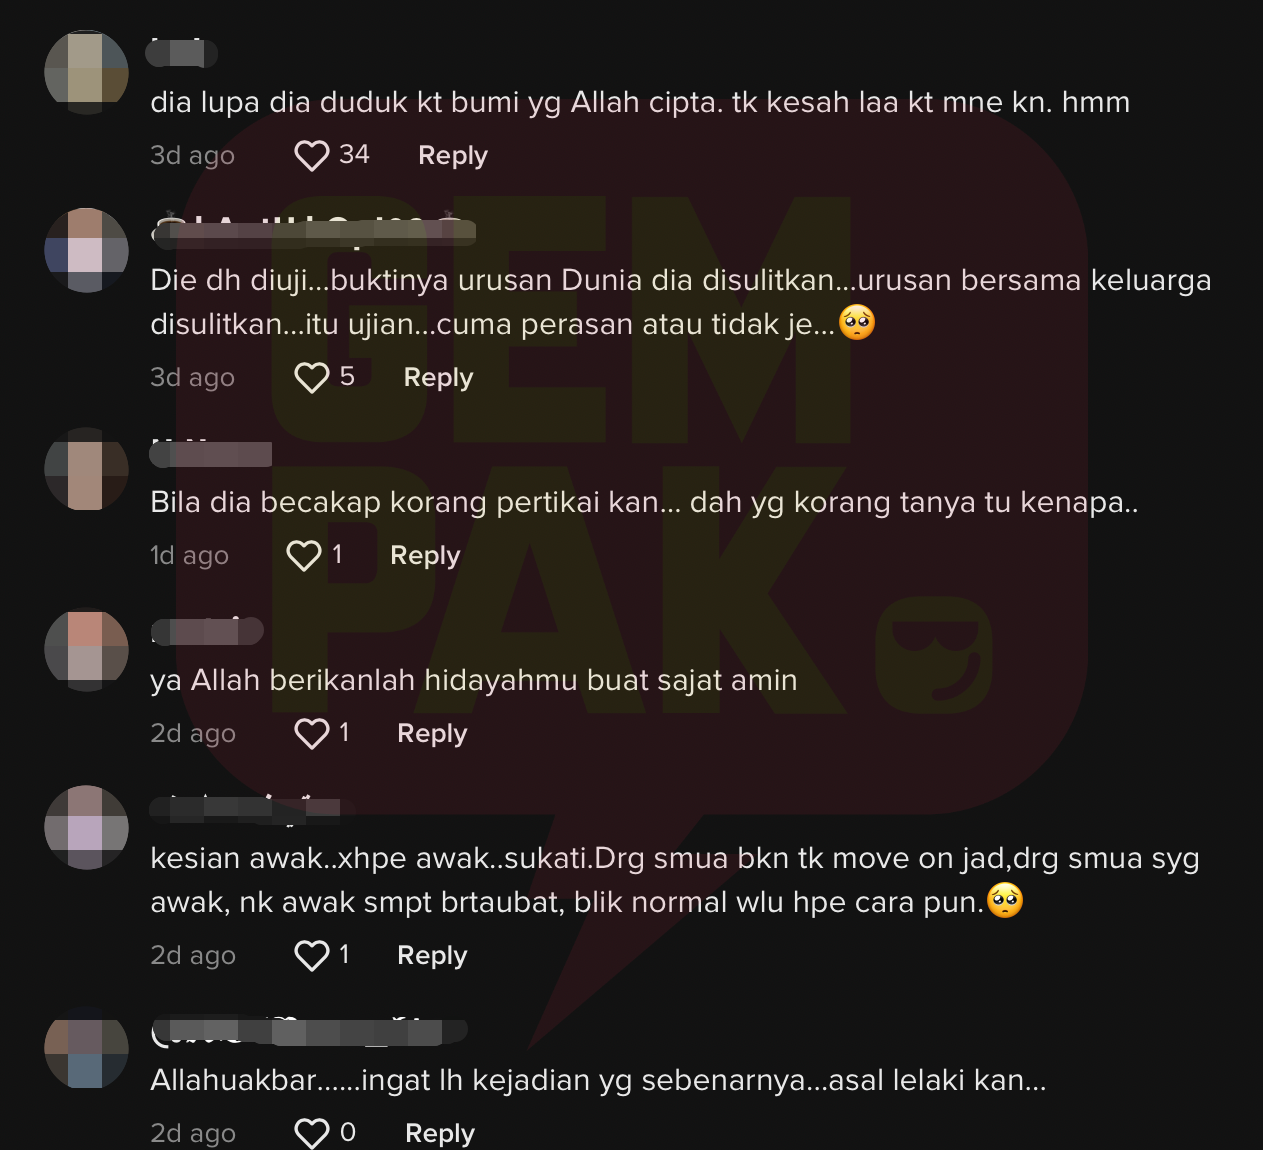Reply to 'Bila dia becakap' comment
The height and width of the screenshot is (1150, 1263).
[x=425, y=555]
